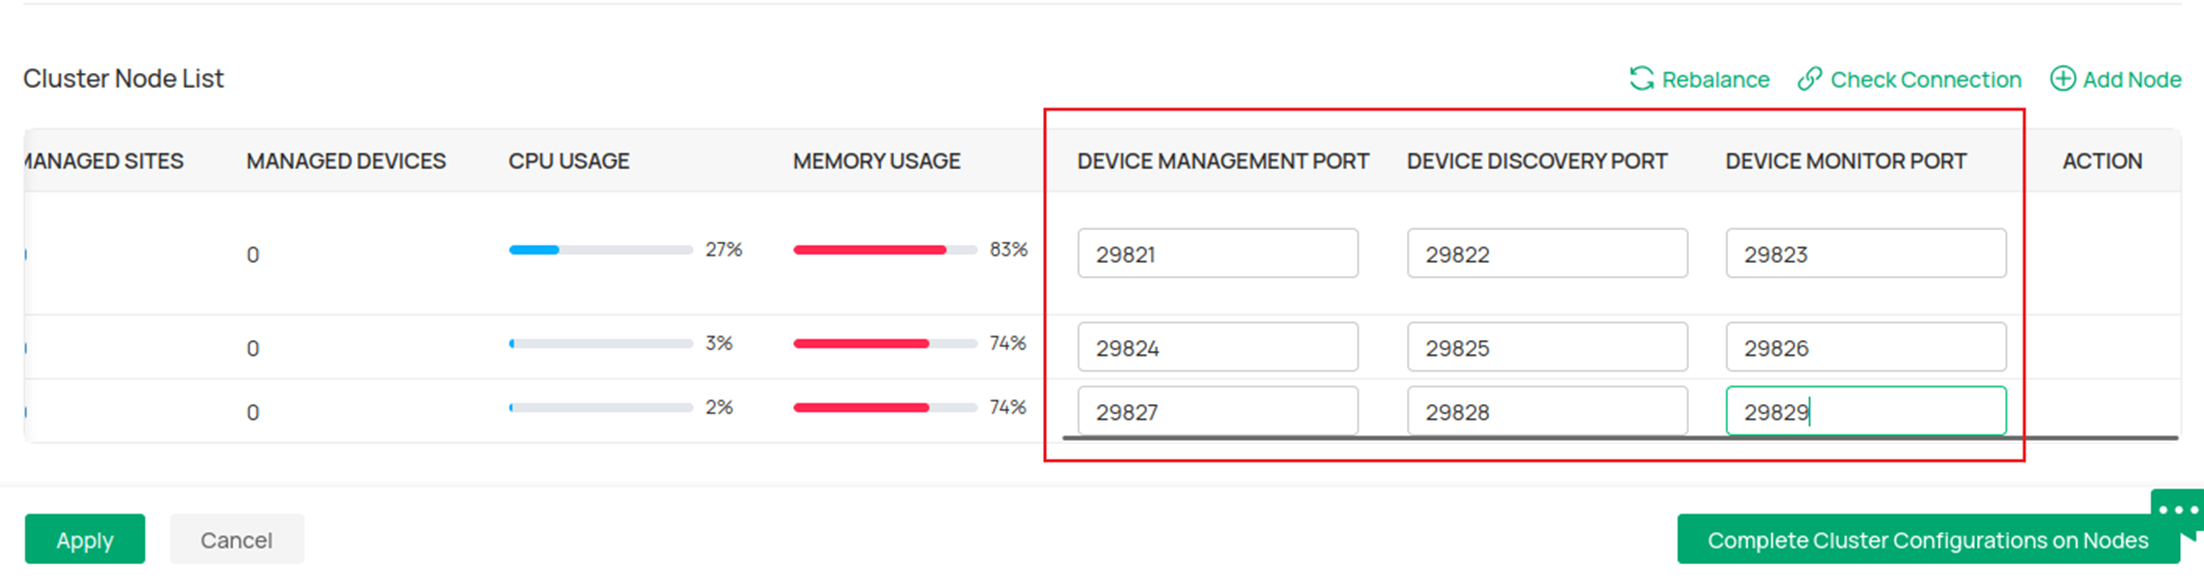Click the Memory usage bar showing 83%
The height and width of the screenshot is (581, 2204).
pos(884,250)
